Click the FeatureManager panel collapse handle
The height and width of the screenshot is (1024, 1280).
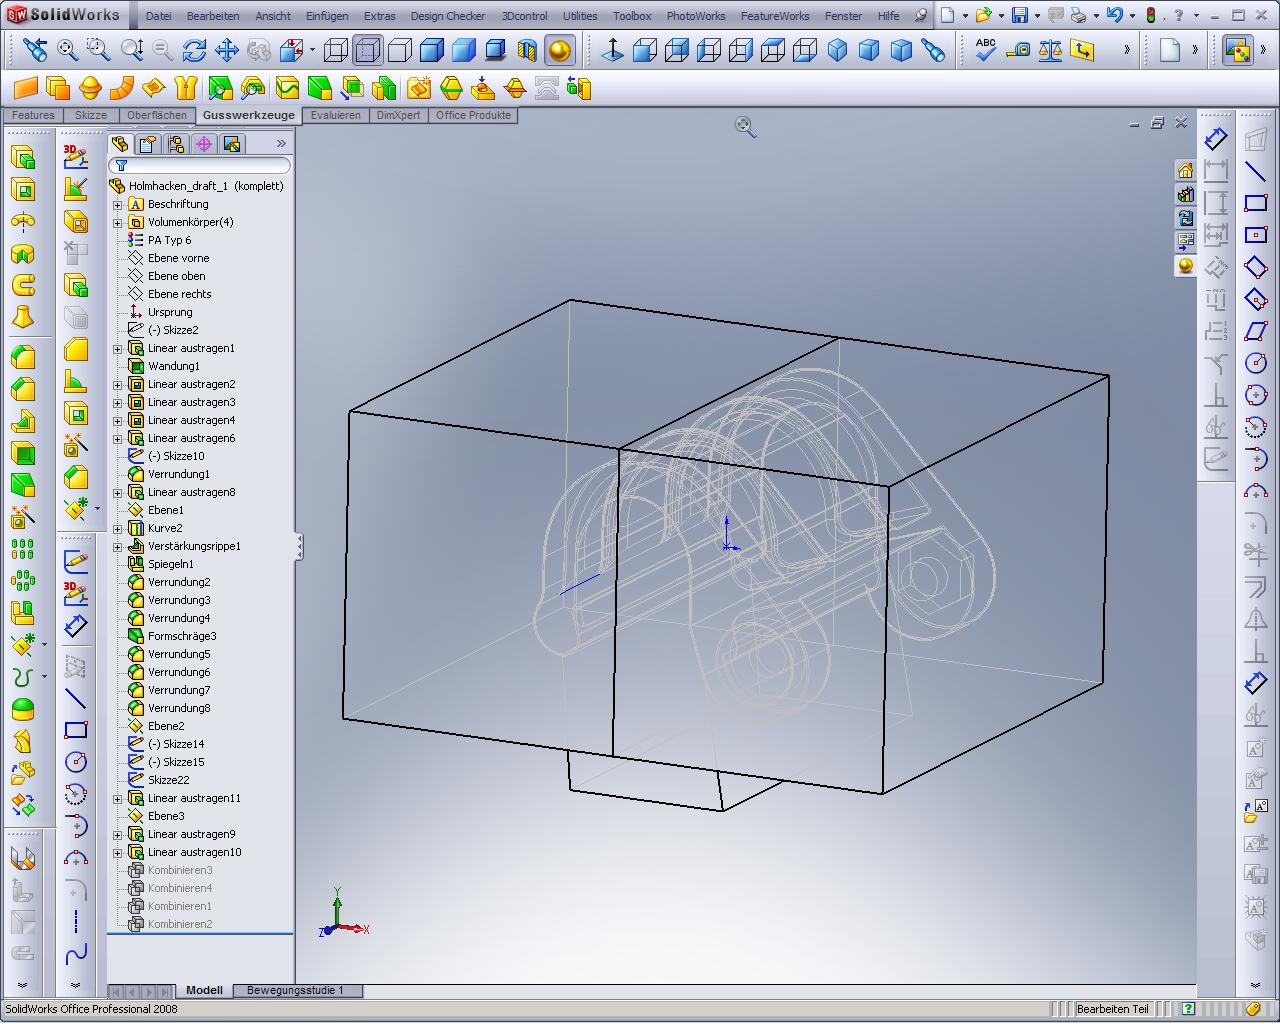[x=299, y=545]
